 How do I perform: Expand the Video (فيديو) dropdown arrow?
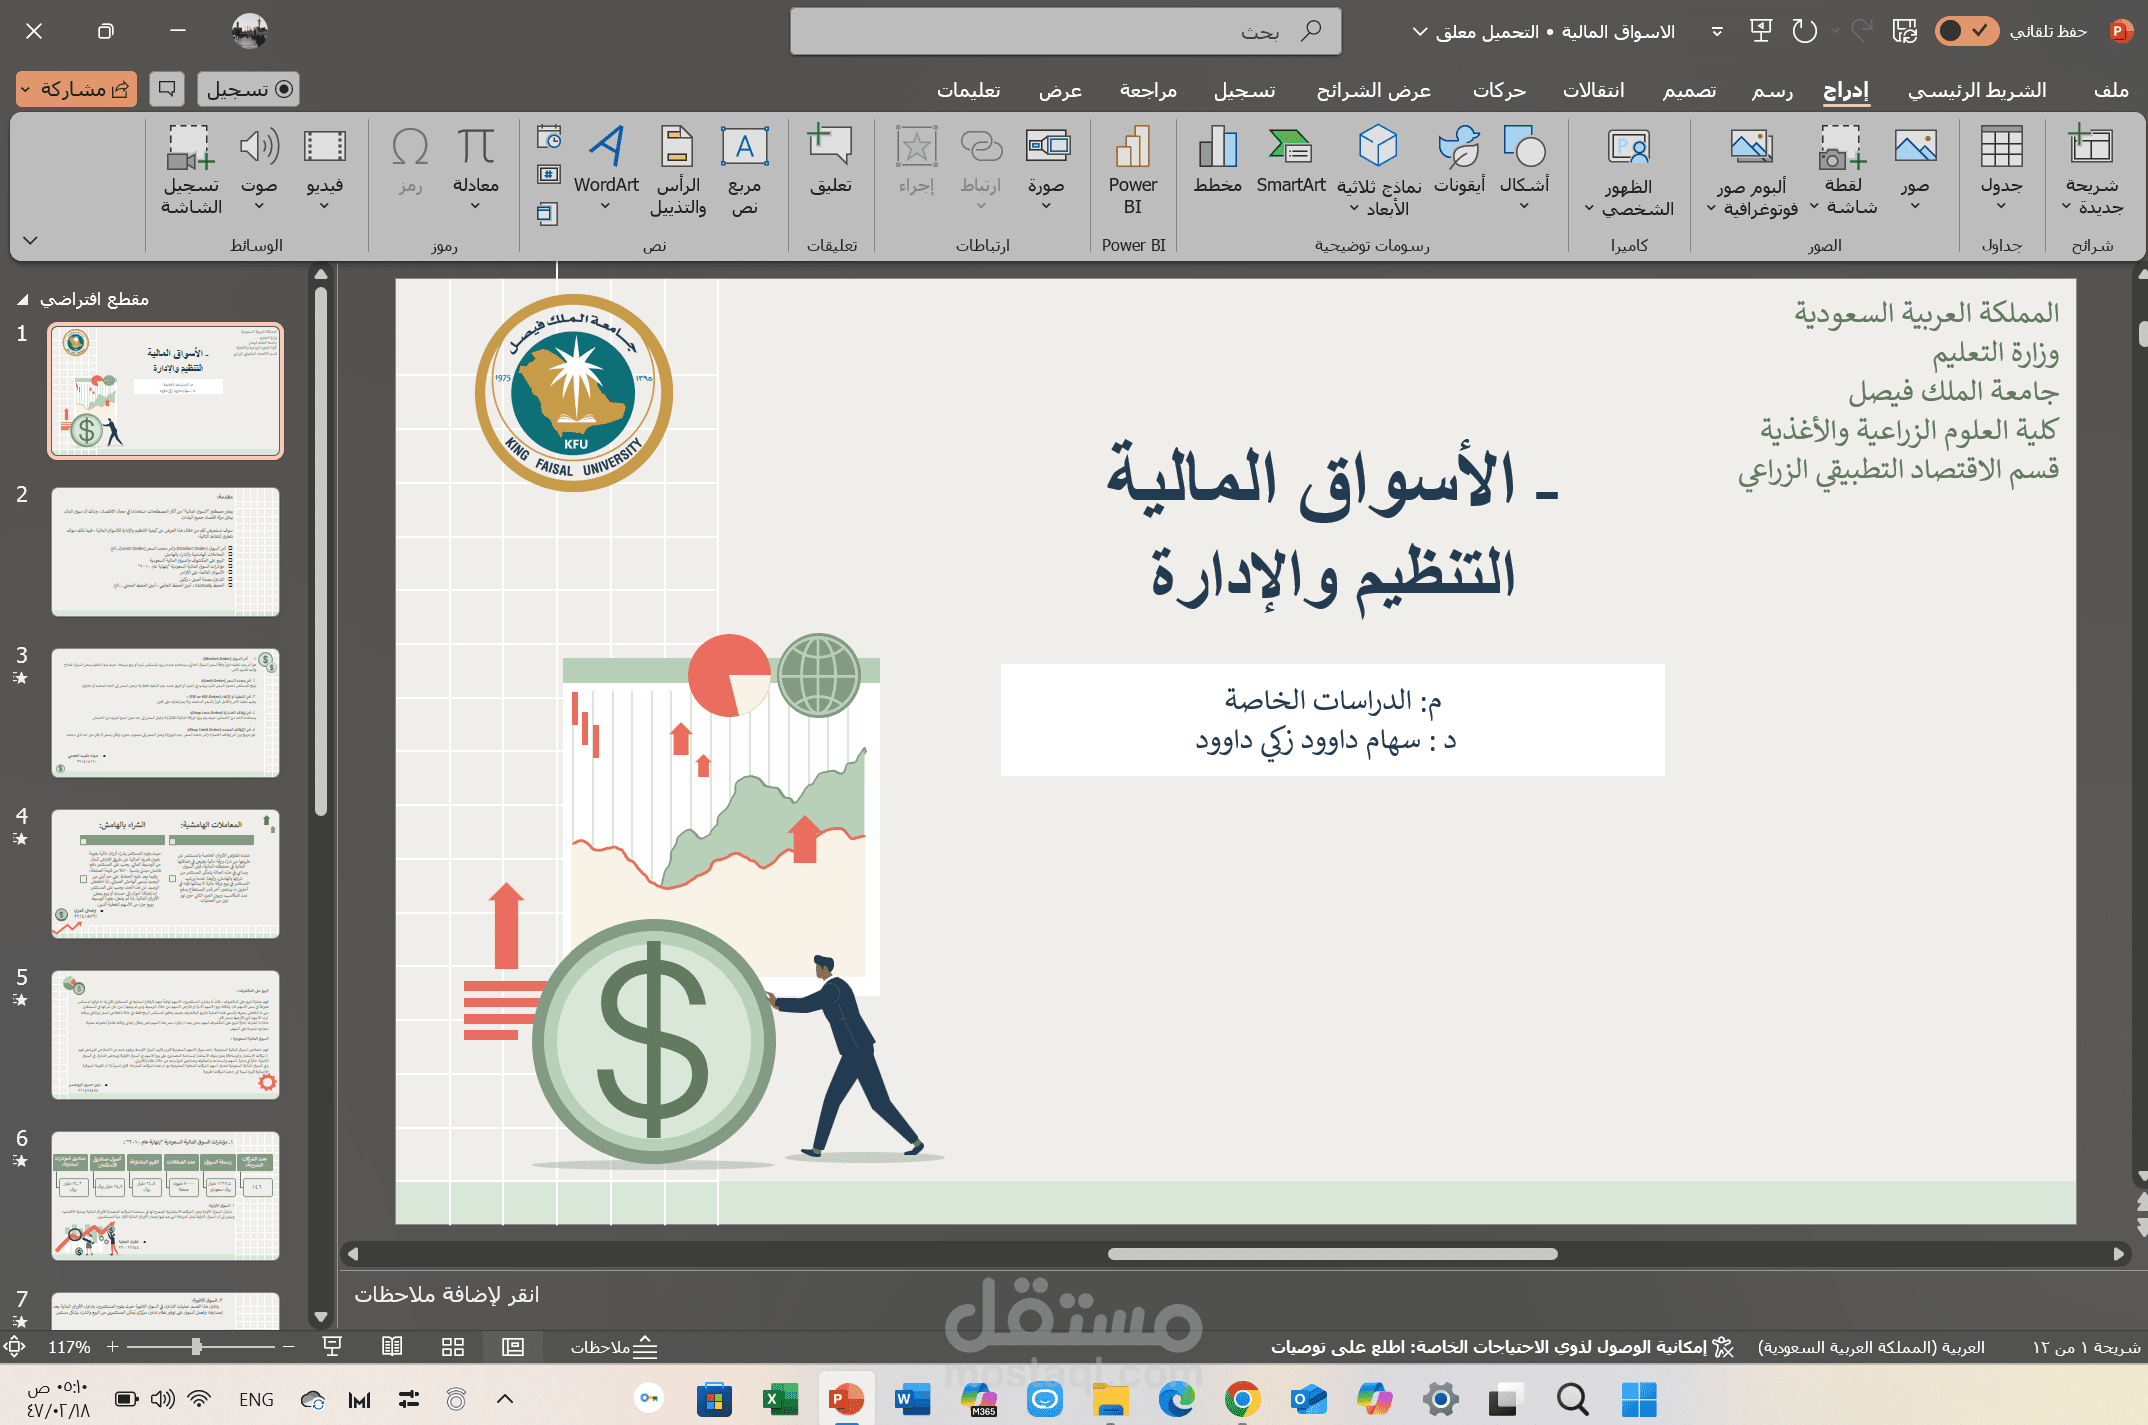coord(324,206)
